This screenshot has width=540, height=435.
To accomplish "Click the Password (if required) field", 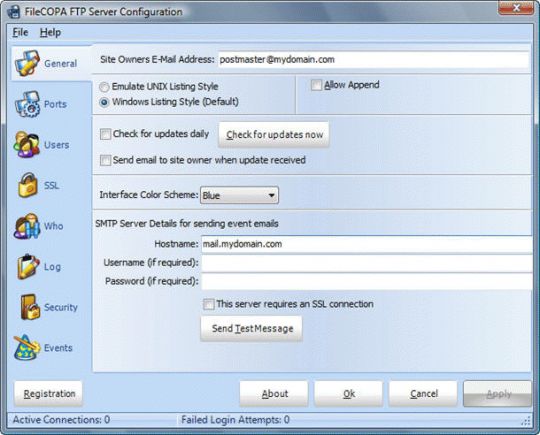I will coord(367,281).
